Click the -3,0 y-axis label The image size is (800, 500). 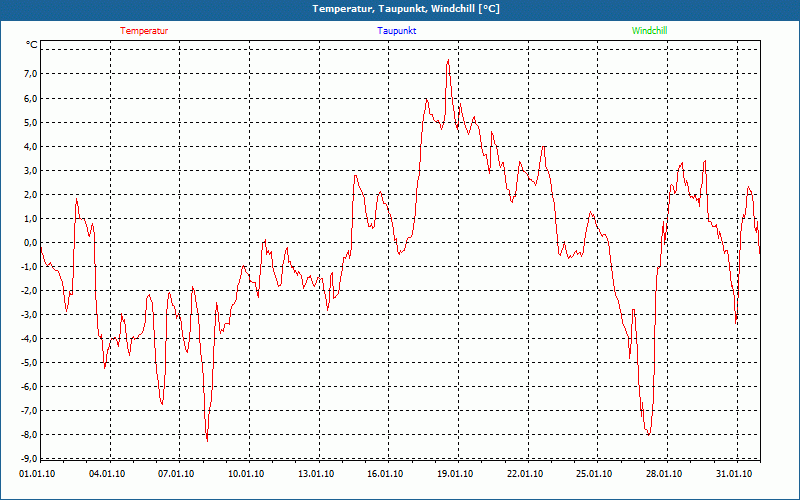tap(29, 315)
